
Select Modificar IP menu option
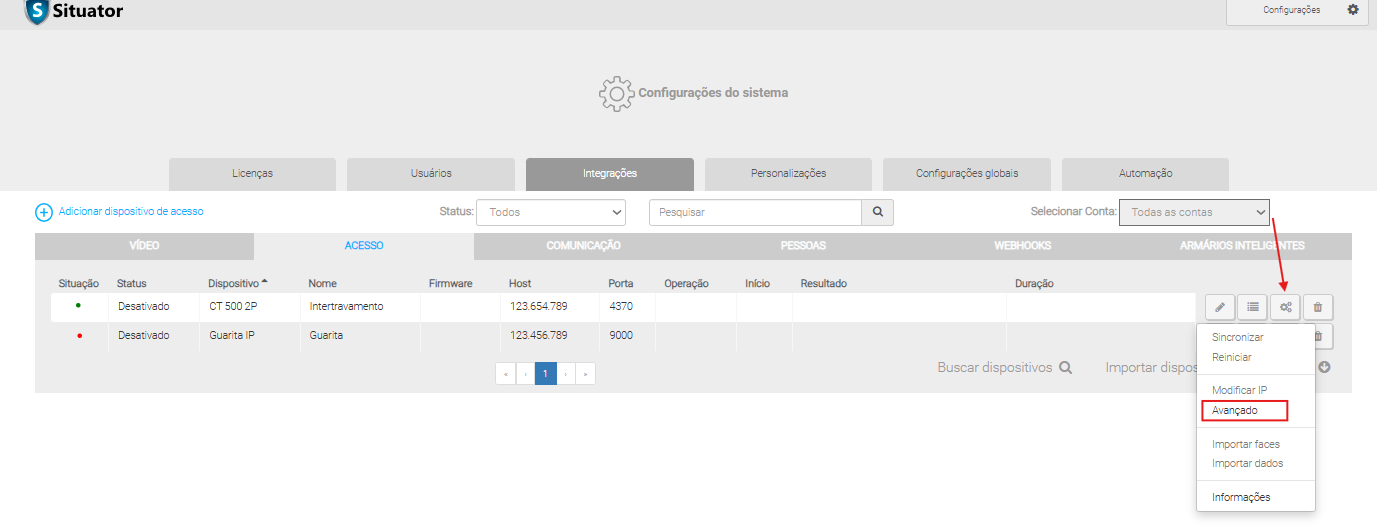pos(1239,390)
